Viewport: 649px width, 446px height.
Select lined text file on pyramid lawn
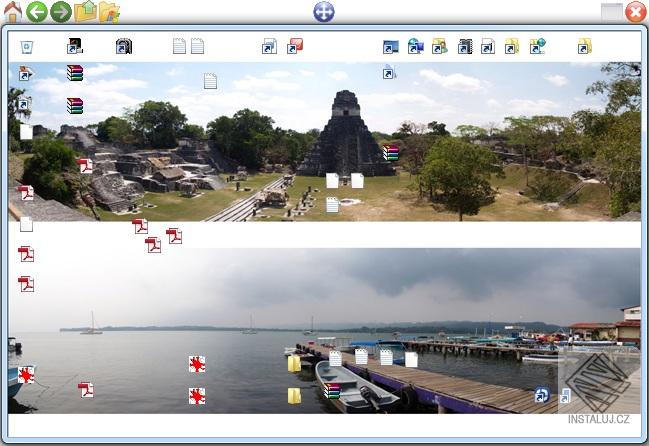332,205
